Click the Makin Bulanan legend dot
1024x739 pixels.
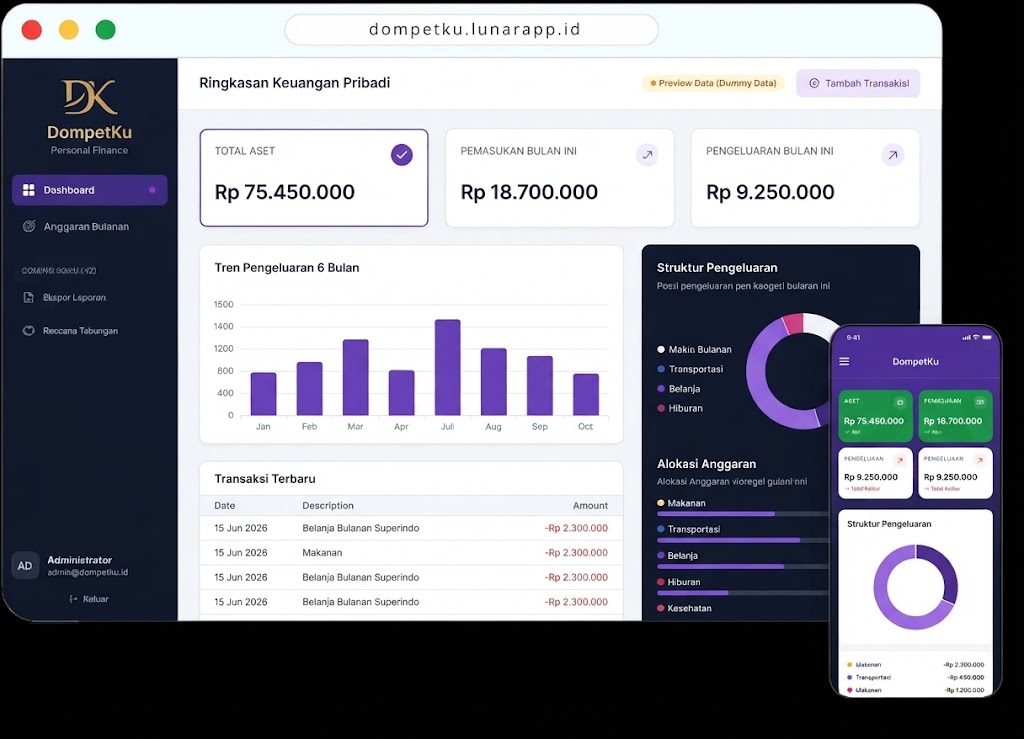click(x=661, y=349)
